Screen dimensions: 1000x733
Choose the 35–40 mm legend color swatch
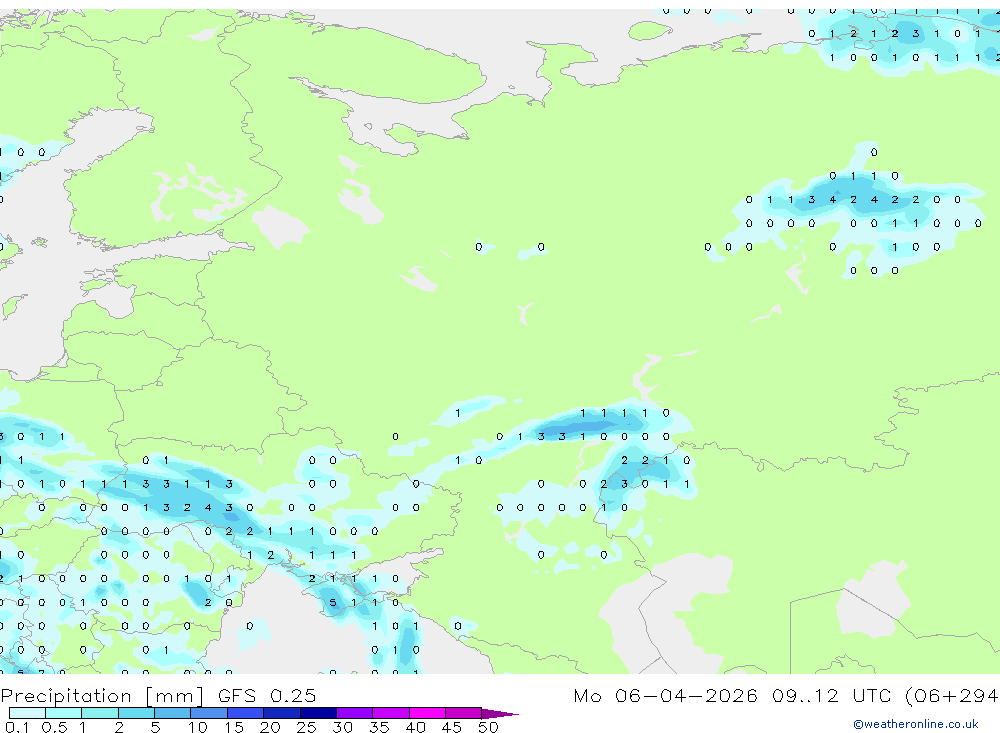pos(391,713)
